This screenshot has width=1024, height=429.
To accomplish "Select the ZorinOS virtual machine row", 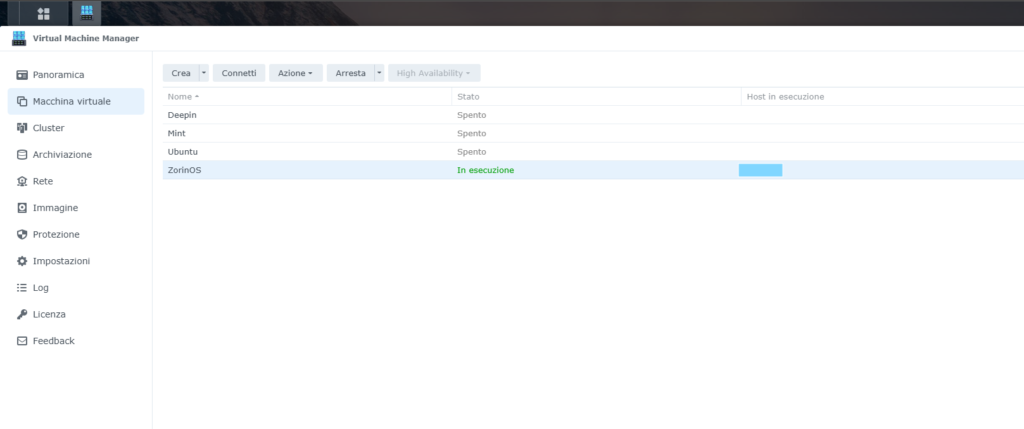I will [x=593, y=170].
